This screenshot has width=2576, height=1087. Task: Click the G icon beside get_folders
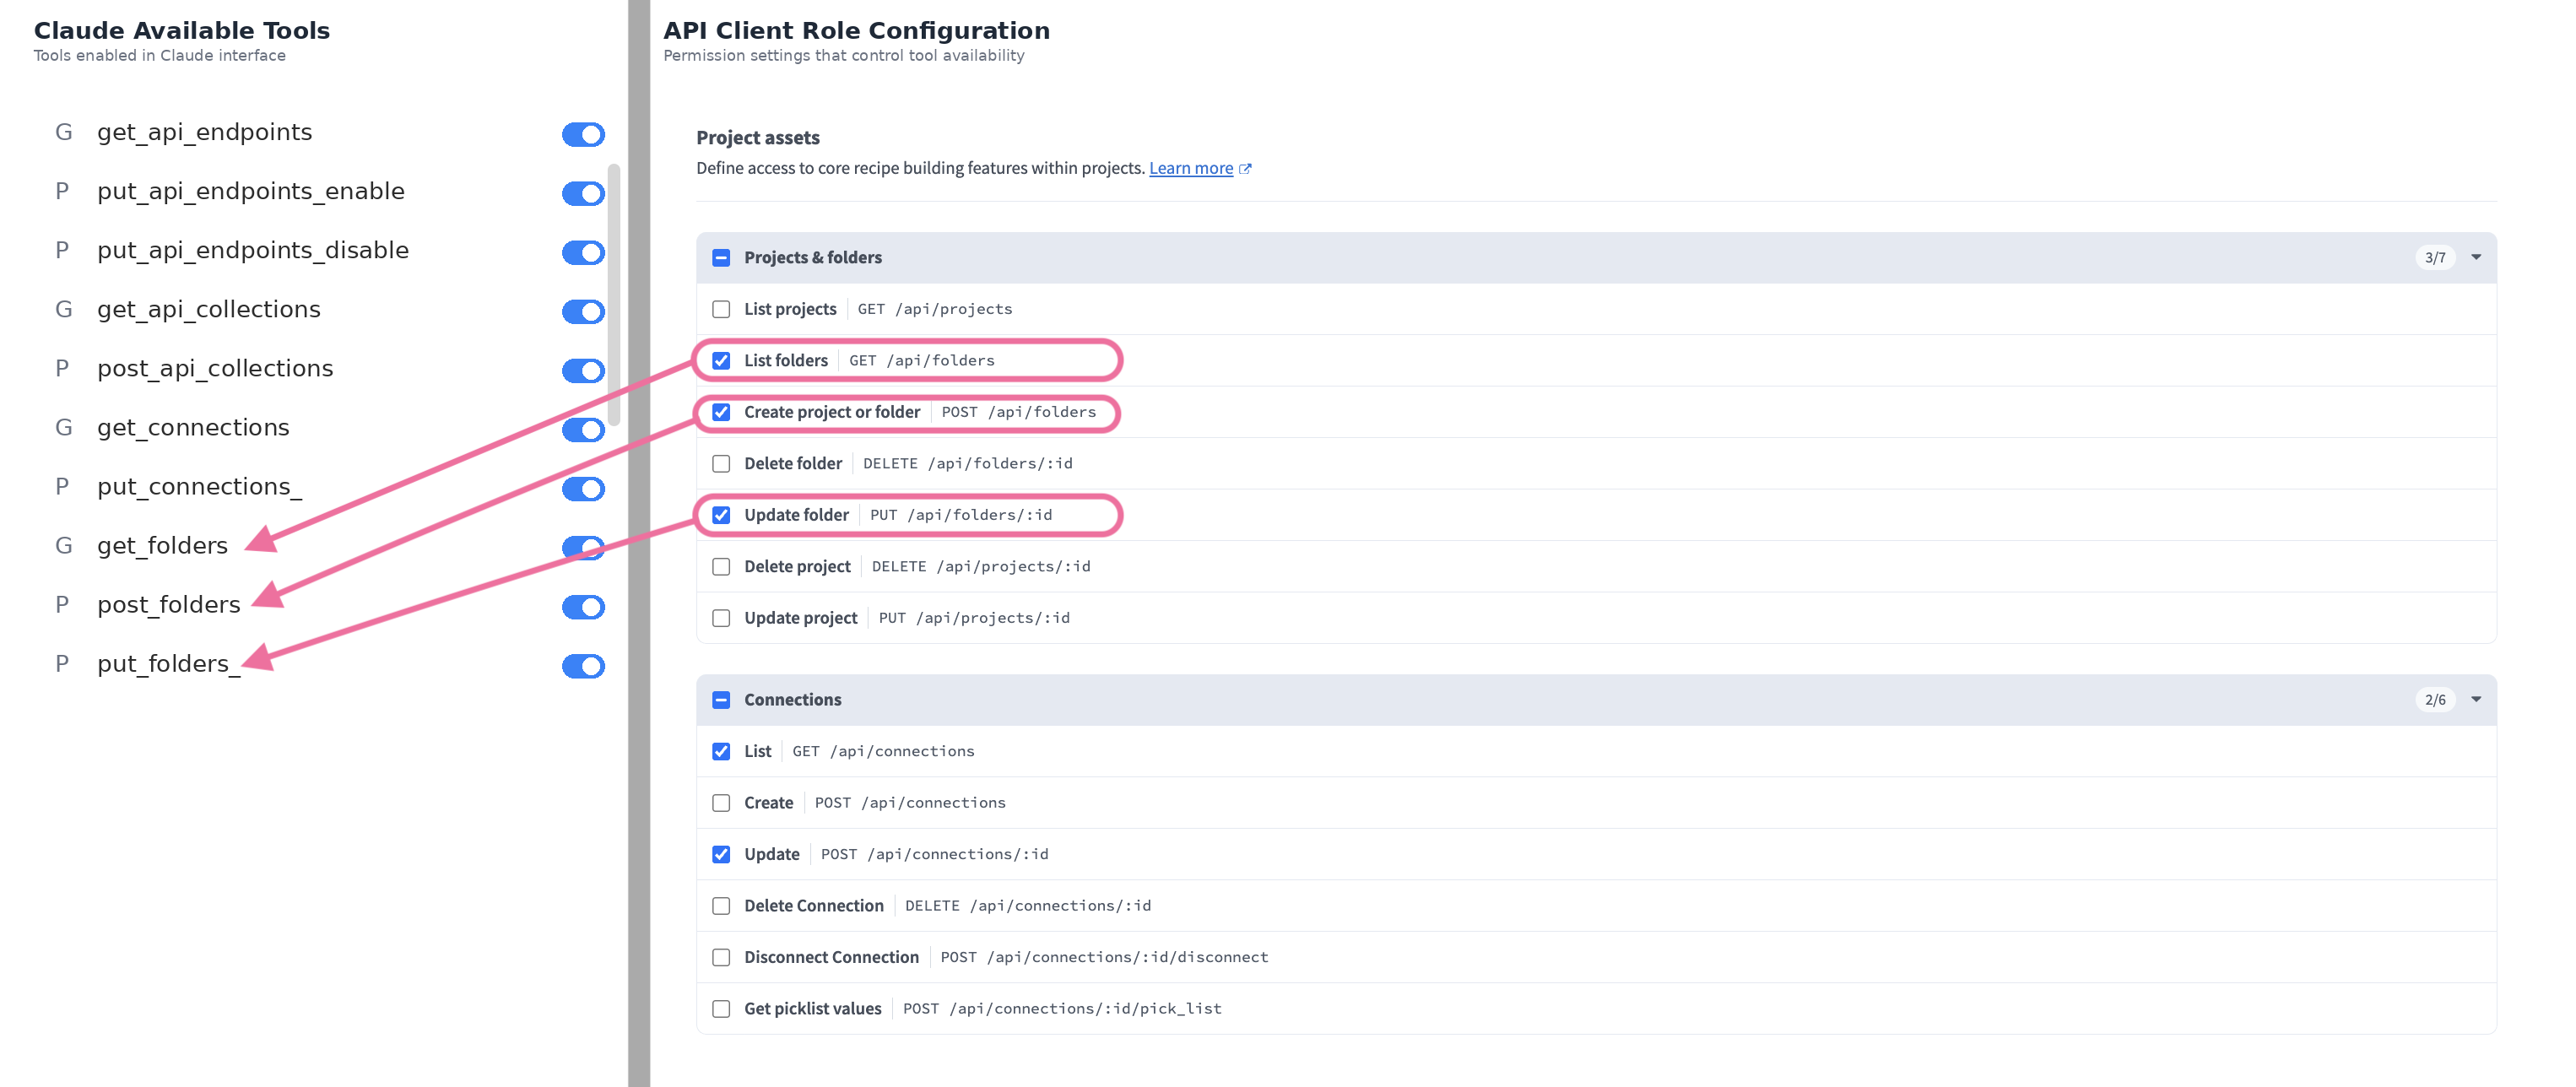64,545
